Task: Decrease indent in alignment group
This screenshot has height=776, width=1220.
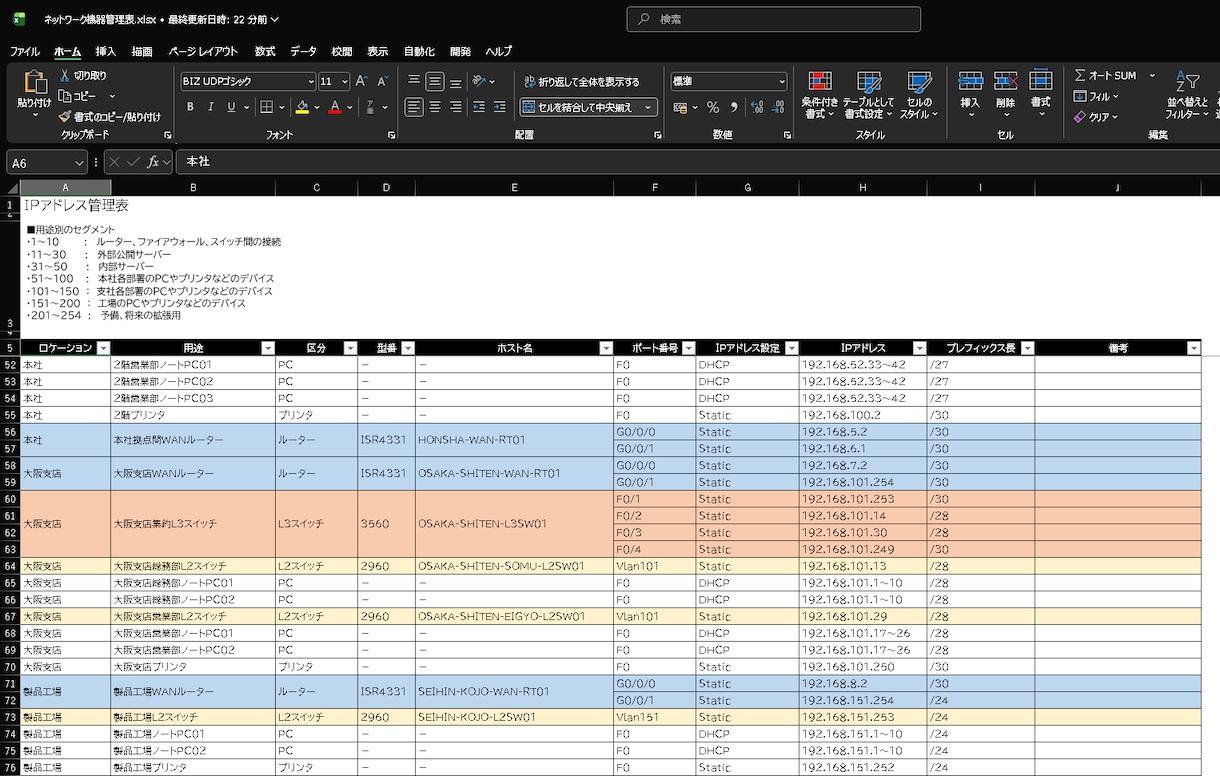Action: pyautogui.click(x=478, y=107)
